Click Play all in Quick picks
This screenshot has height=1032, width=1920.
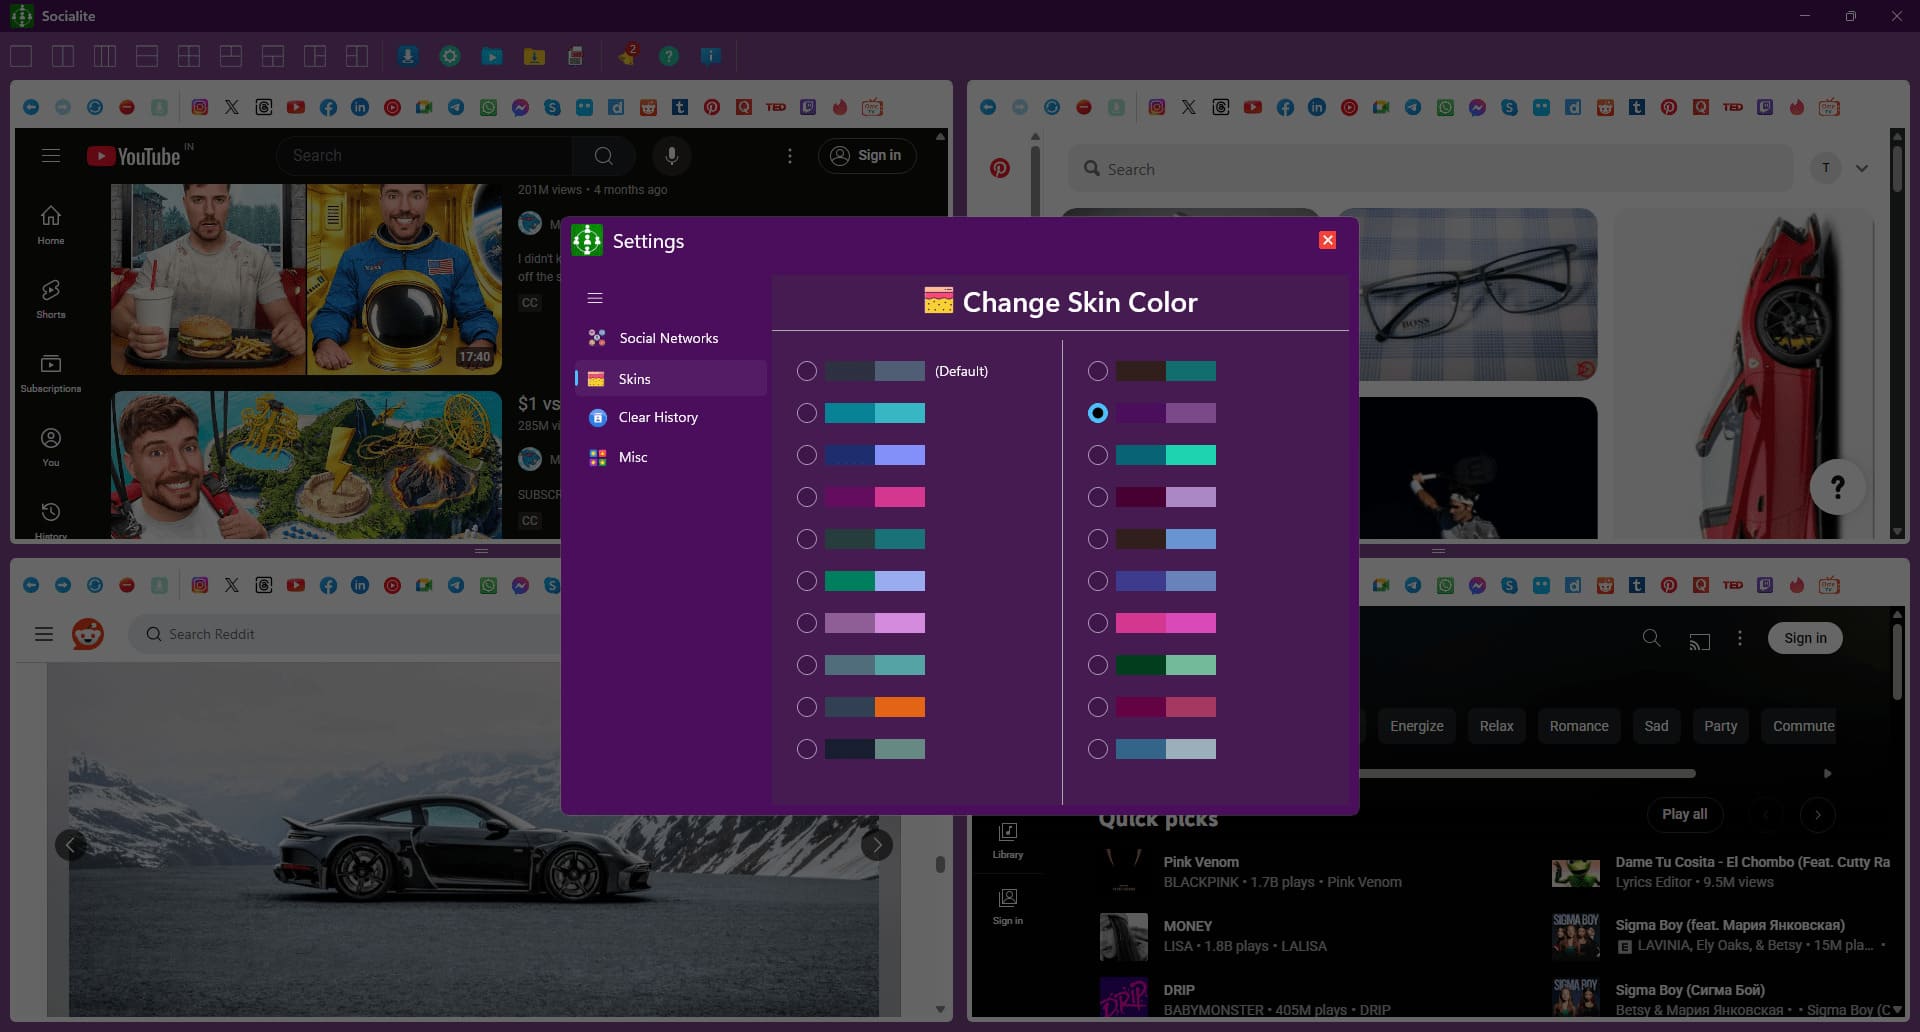(x=1684, y=814)
